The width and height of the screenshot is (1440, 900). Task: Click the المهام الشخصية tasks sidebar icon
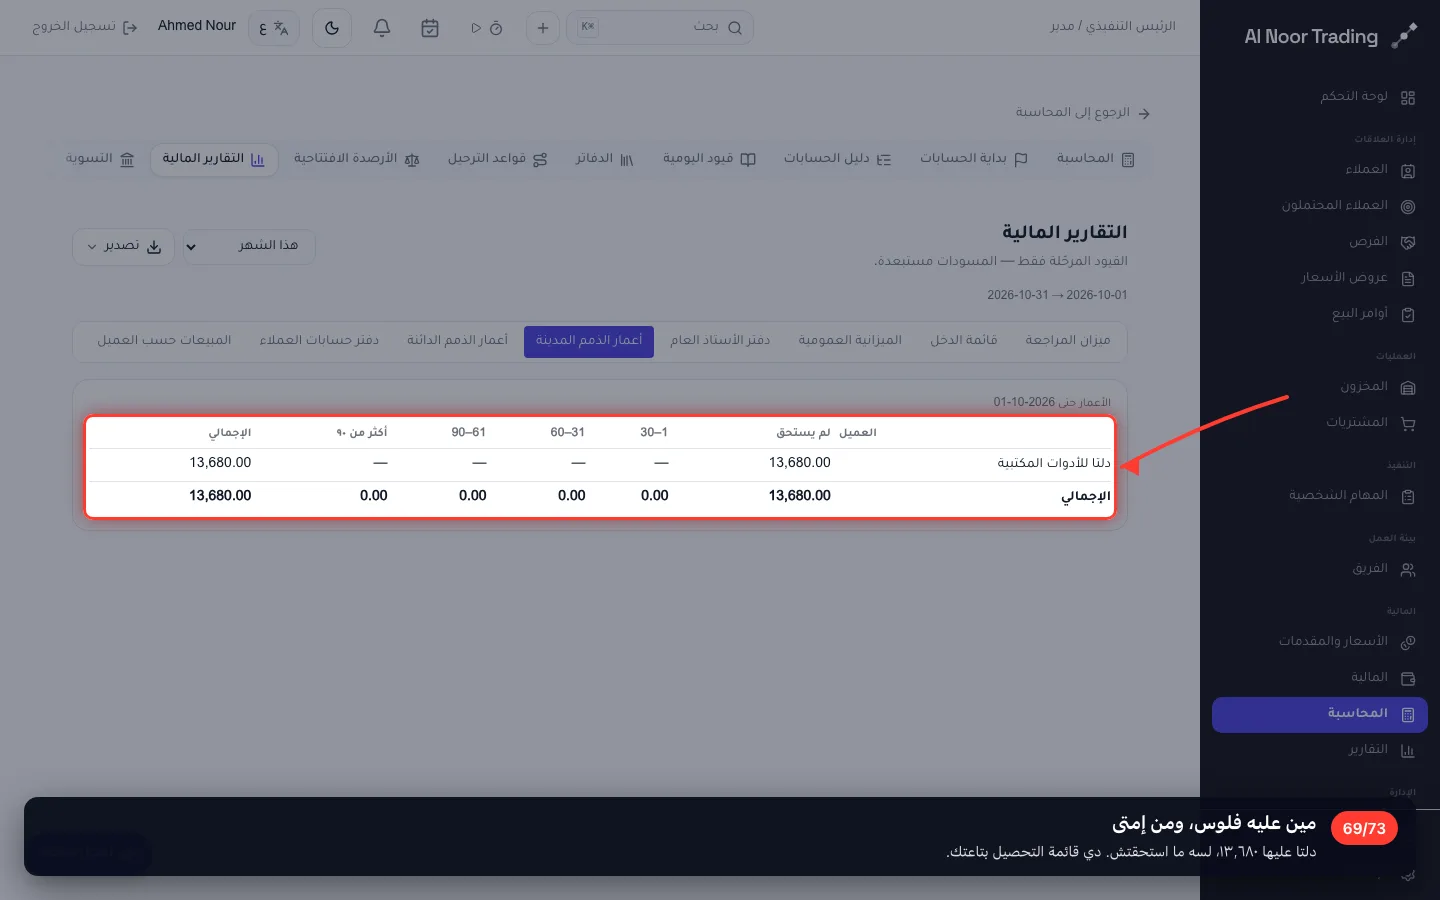pyautogui.click(x=1408, y=497)
